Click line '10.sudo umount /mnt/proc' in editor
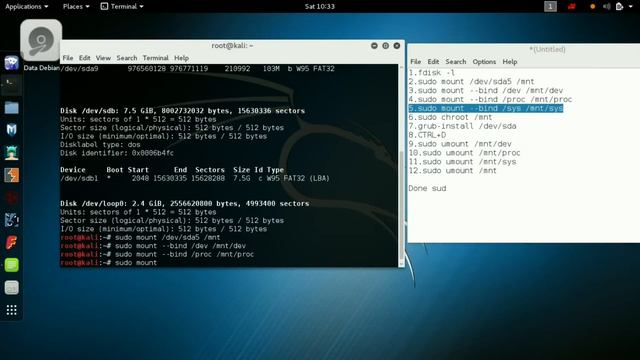 point(464,153)
